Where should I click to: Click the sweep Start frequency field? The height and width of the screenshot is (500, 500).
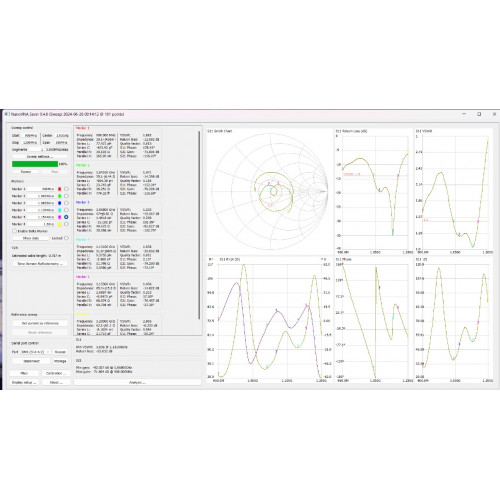point(30,136)
